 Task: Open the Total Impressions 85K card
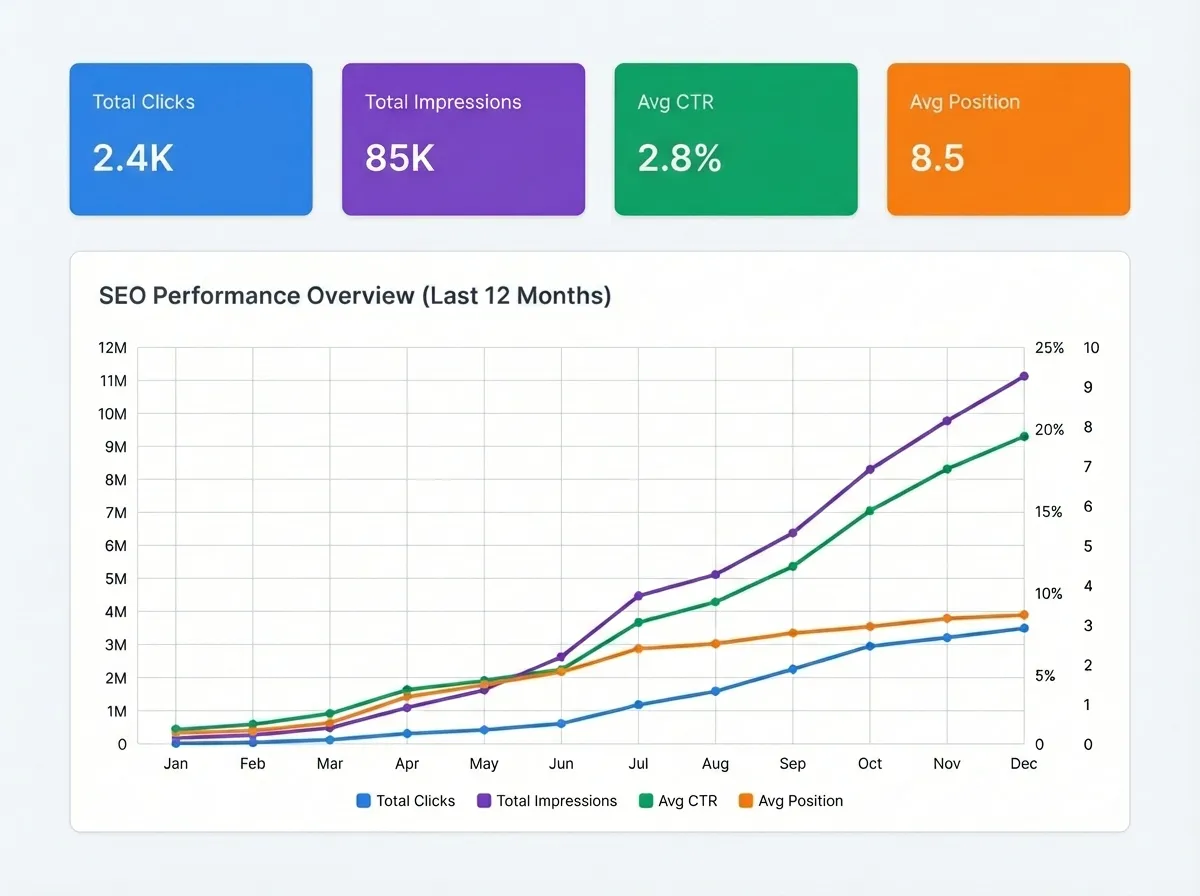(x=463, y=139)
